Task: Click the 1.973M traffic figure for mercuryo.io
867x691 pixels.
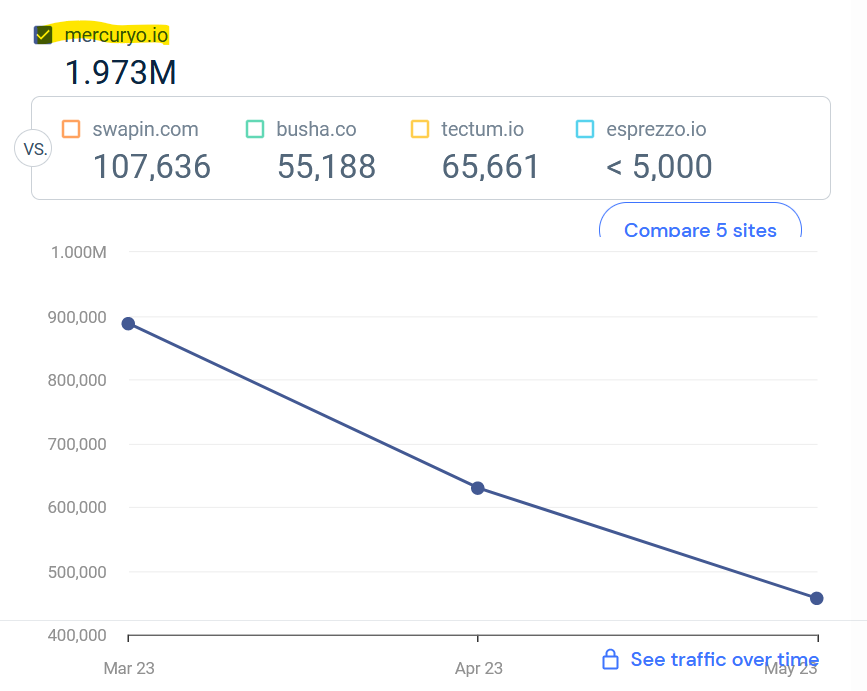Action: coord(121,72)
